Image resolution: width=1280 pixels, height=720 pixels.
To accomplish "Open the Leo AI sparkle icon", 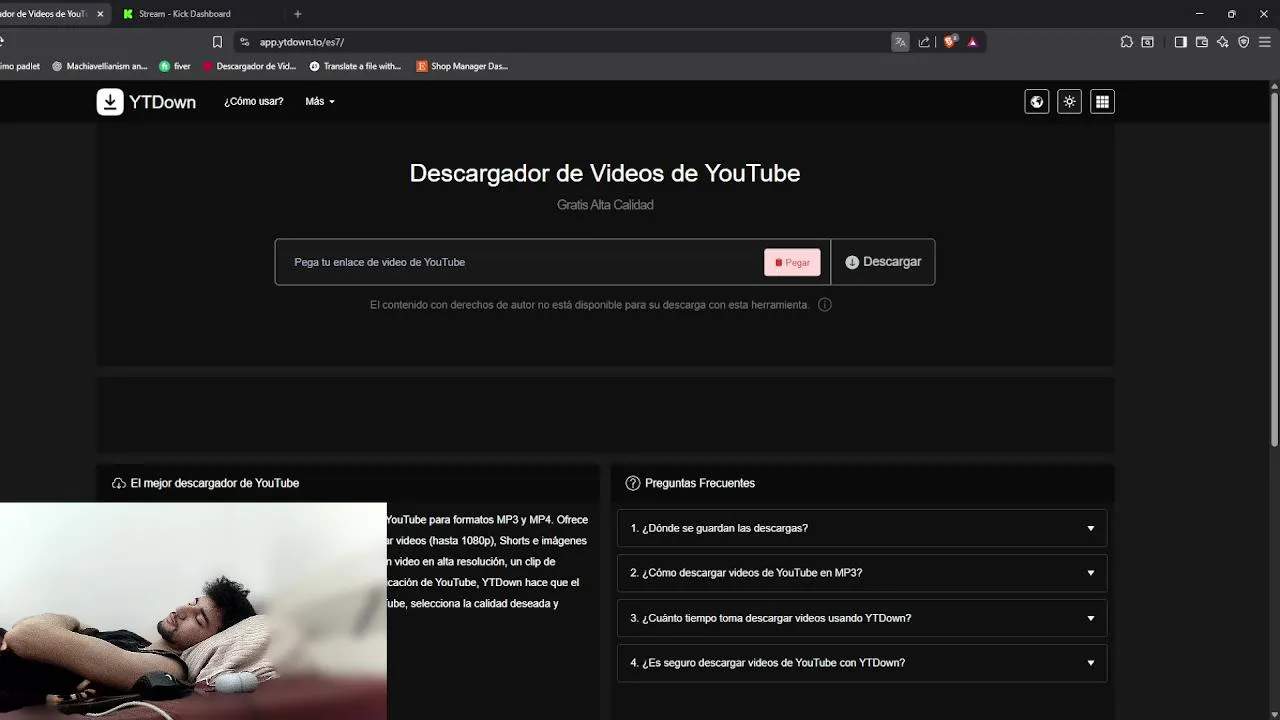I will pos(1223,42).
